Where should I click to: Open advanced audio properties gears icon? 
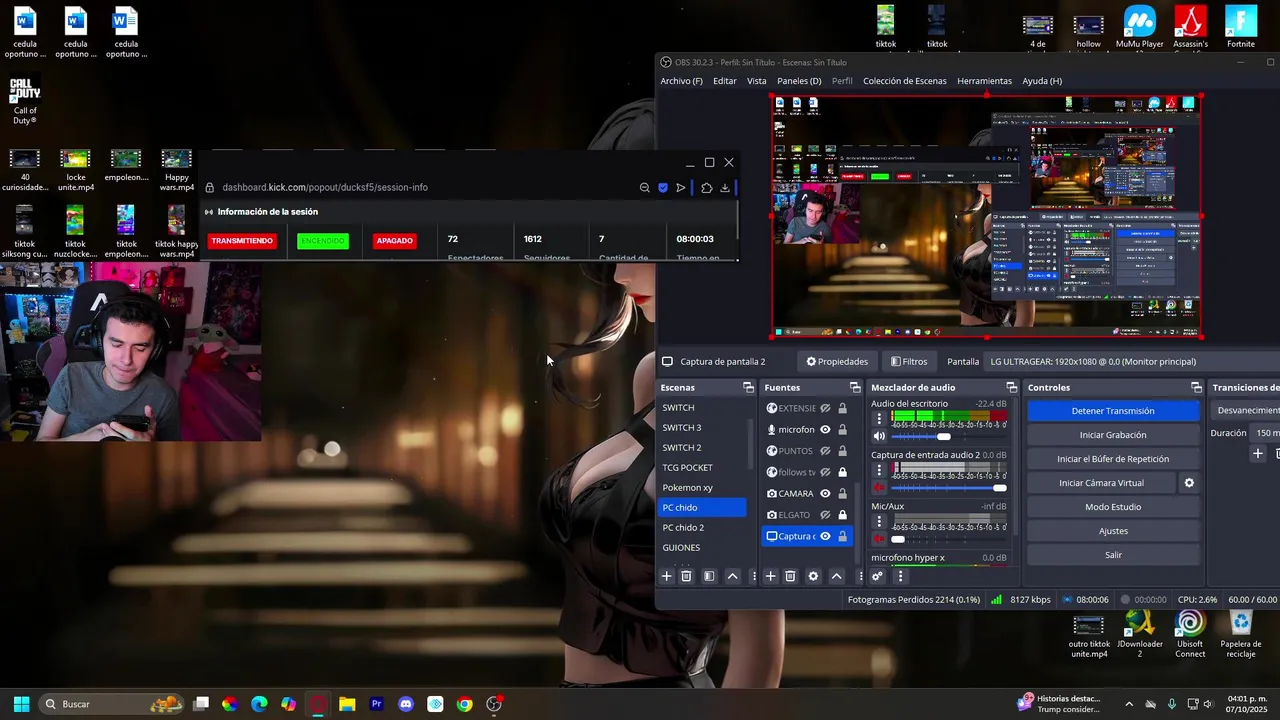coord(877,576)
